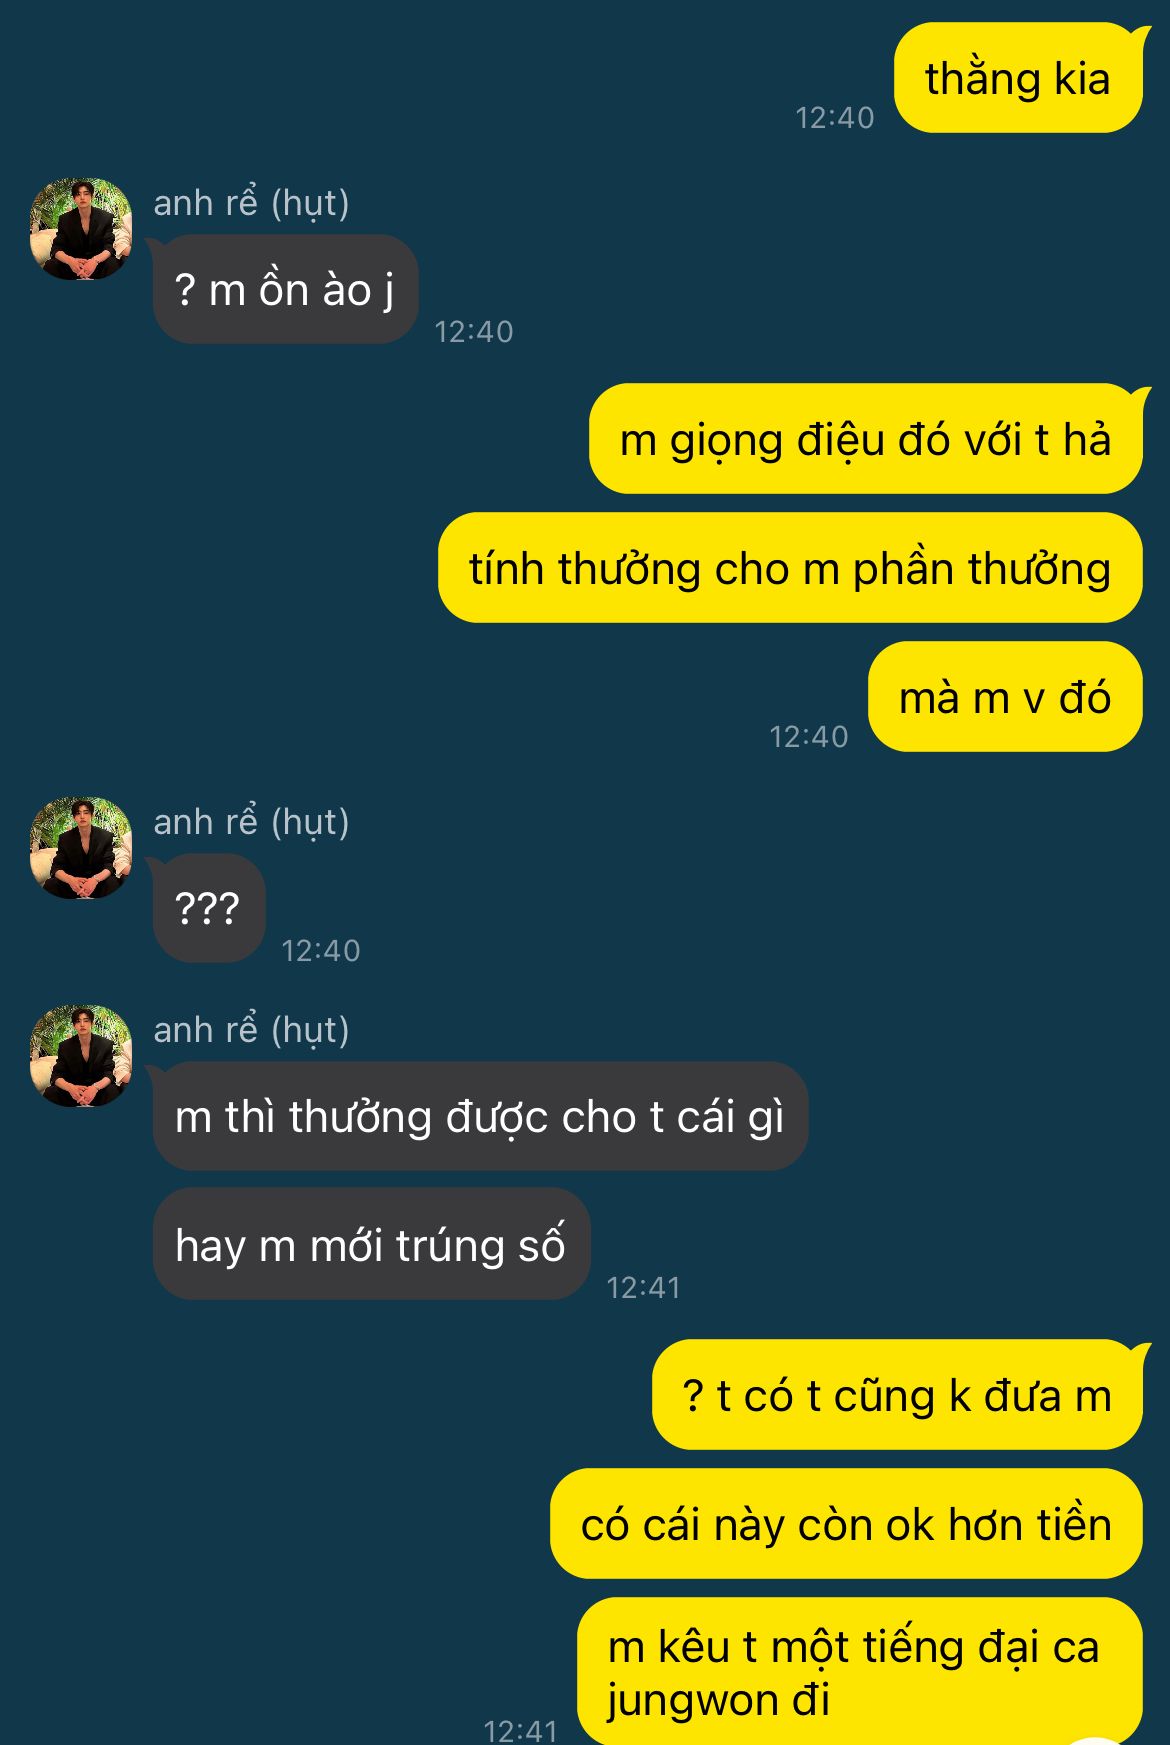Tap sender name above 'm thì thưởng được' message
The width and height of the screenshot is (1170, 1745).
(251, 1030)
